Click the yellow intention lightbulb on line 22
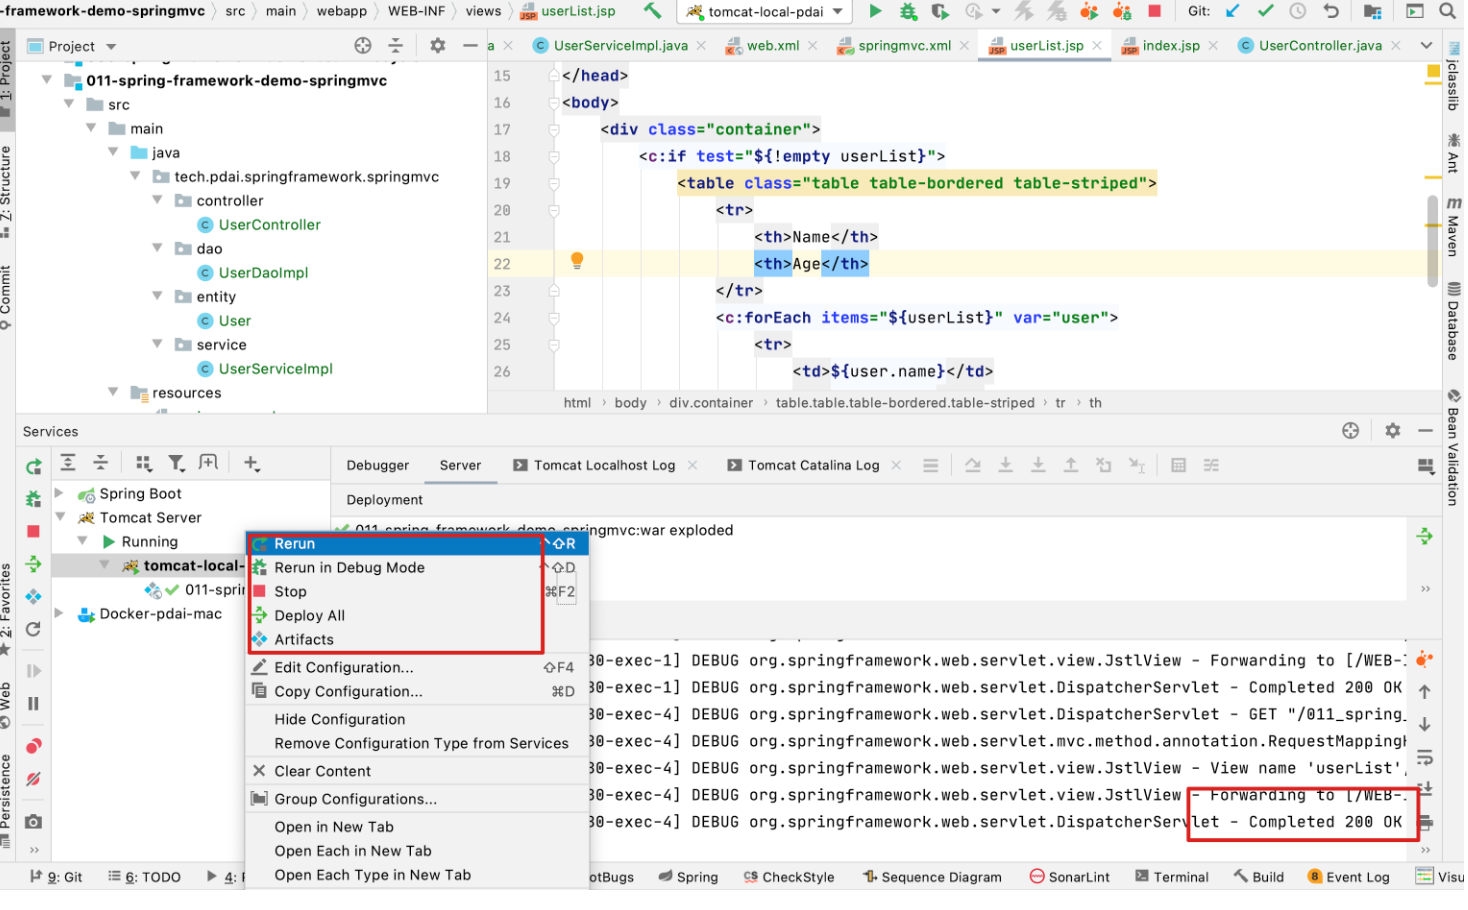This screenshot has height=910, width=1468. click(577, 261)
